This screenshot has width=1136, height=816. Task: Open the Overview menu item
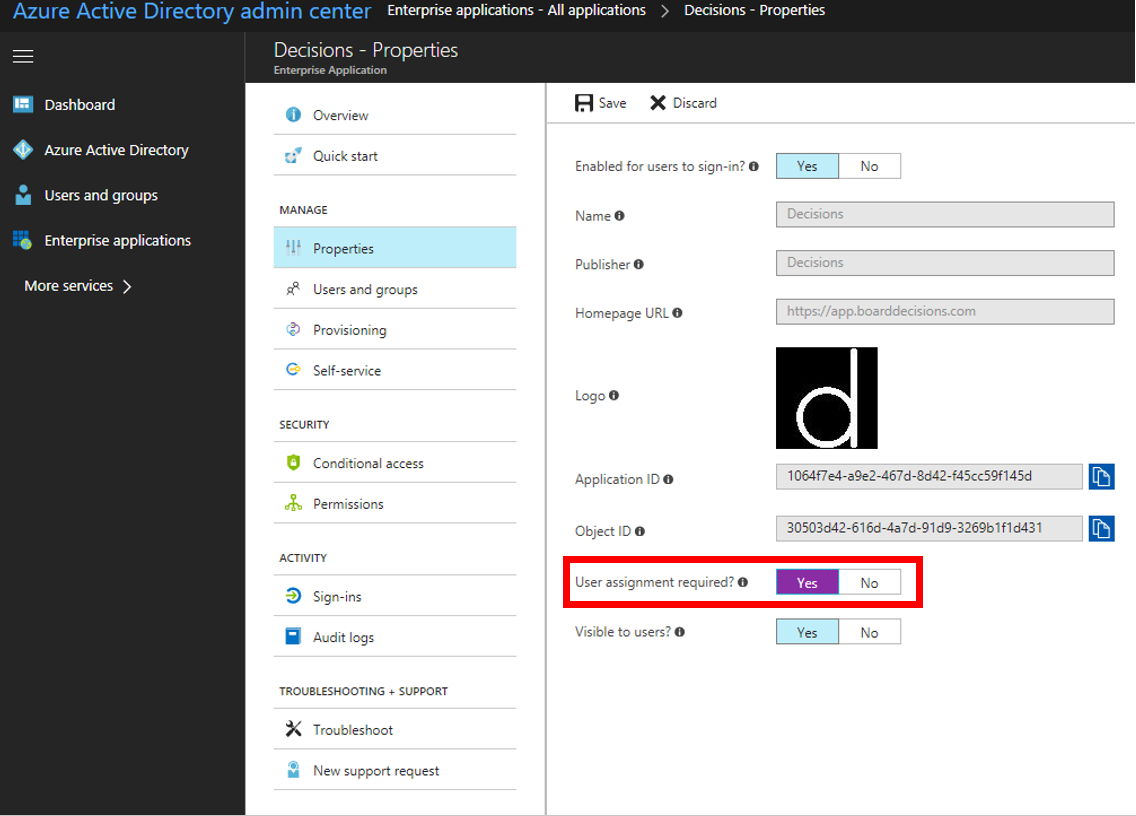(x=395, y=115)
